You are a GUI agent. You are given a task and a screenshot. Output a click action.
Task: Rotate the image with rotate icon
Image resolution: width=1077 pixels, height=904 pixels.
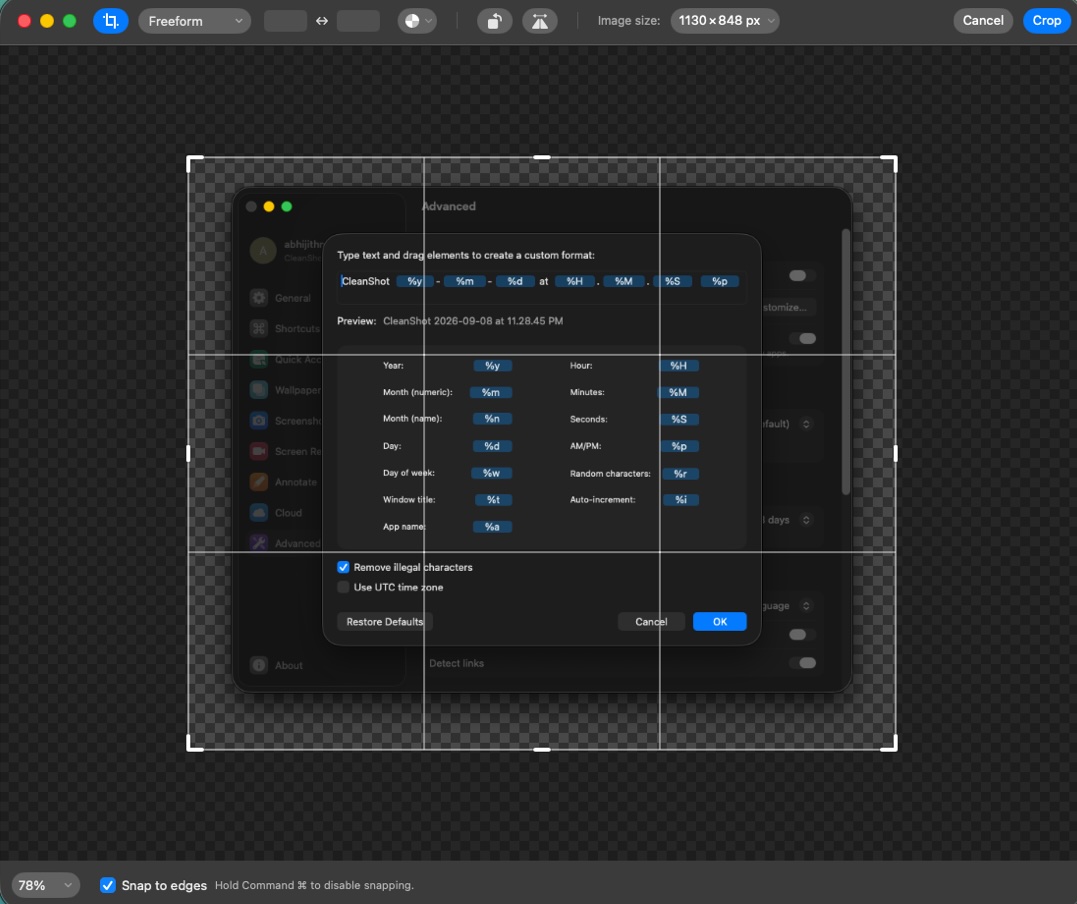pyautogui.click(x=495, y=21)
